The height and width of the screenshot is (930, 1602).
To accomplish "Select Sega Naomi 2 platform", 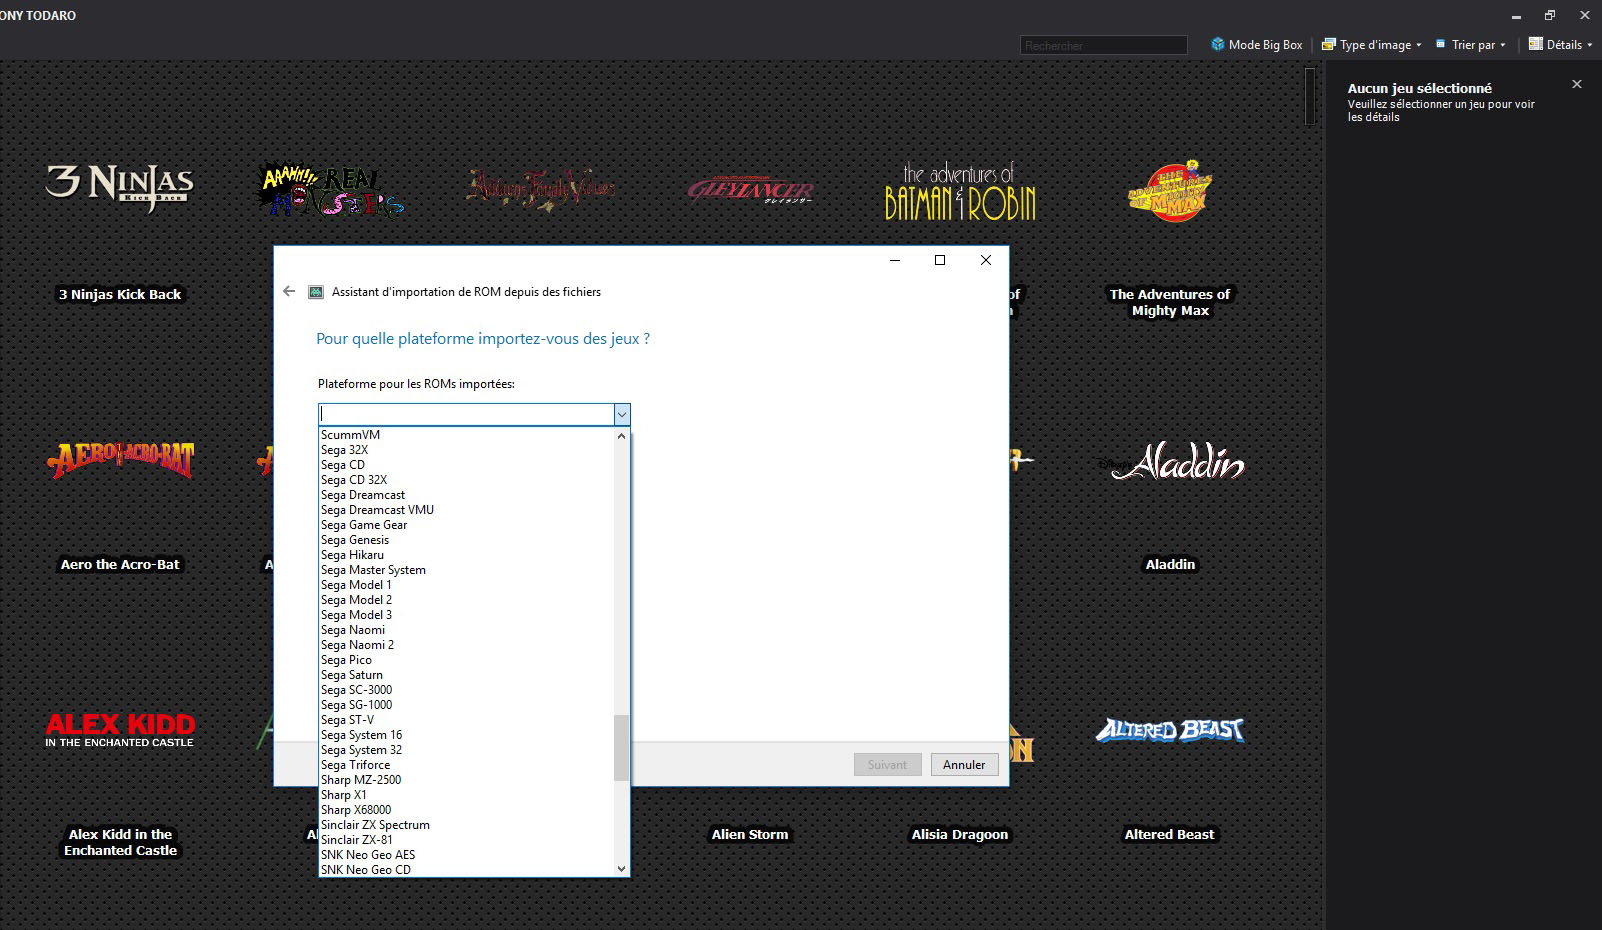I will pos(466,645).
